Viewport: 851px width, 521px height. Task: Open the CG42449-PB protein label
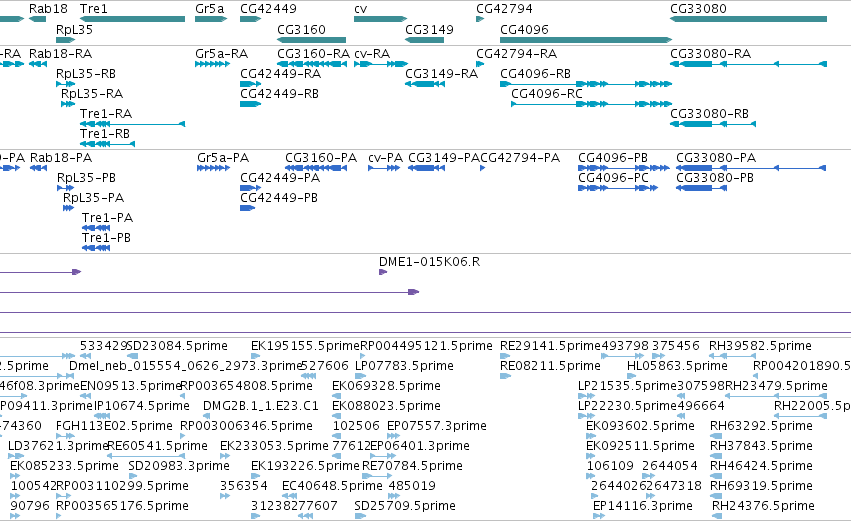pos(279,198)
